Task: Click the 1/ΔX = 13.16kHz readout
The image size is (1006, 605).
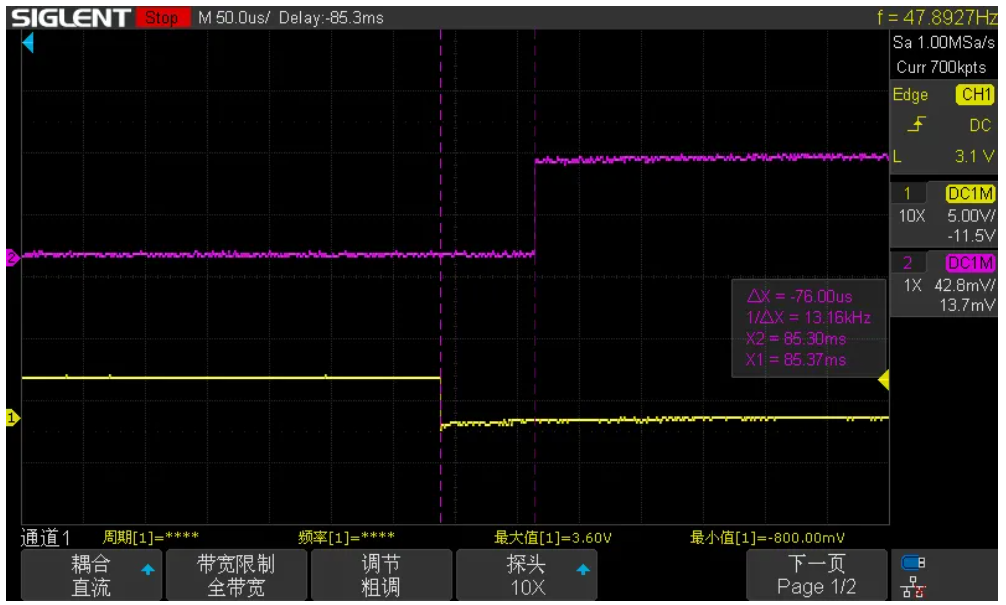Action: (x=808, y=318)
